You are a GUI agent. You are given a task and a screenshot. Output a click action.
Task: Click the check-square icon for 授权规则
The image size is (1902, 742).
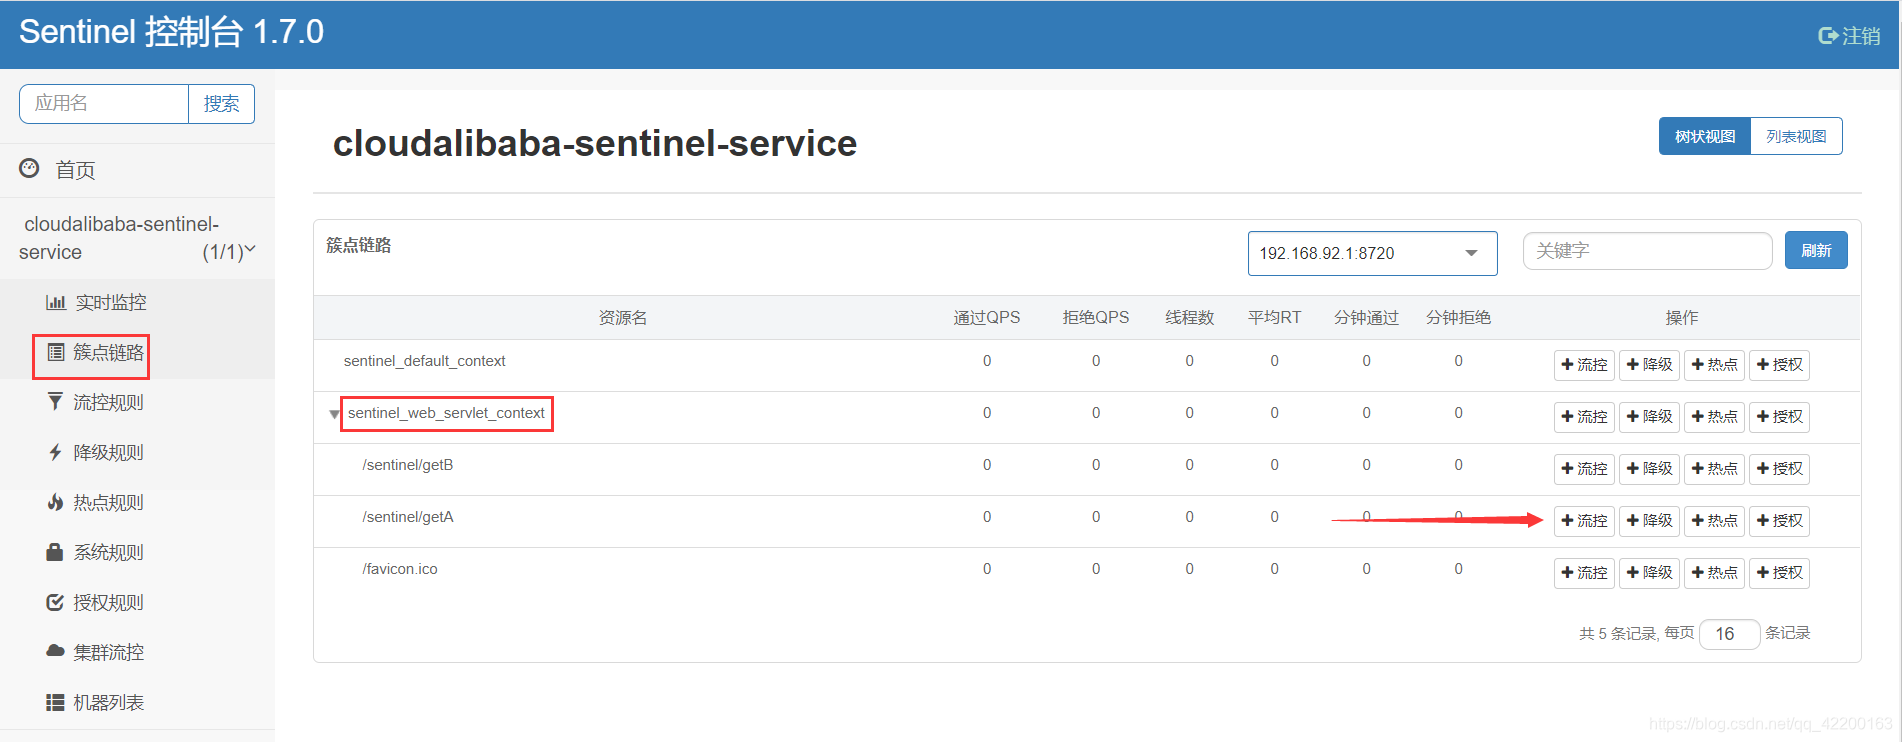[55, 602]
